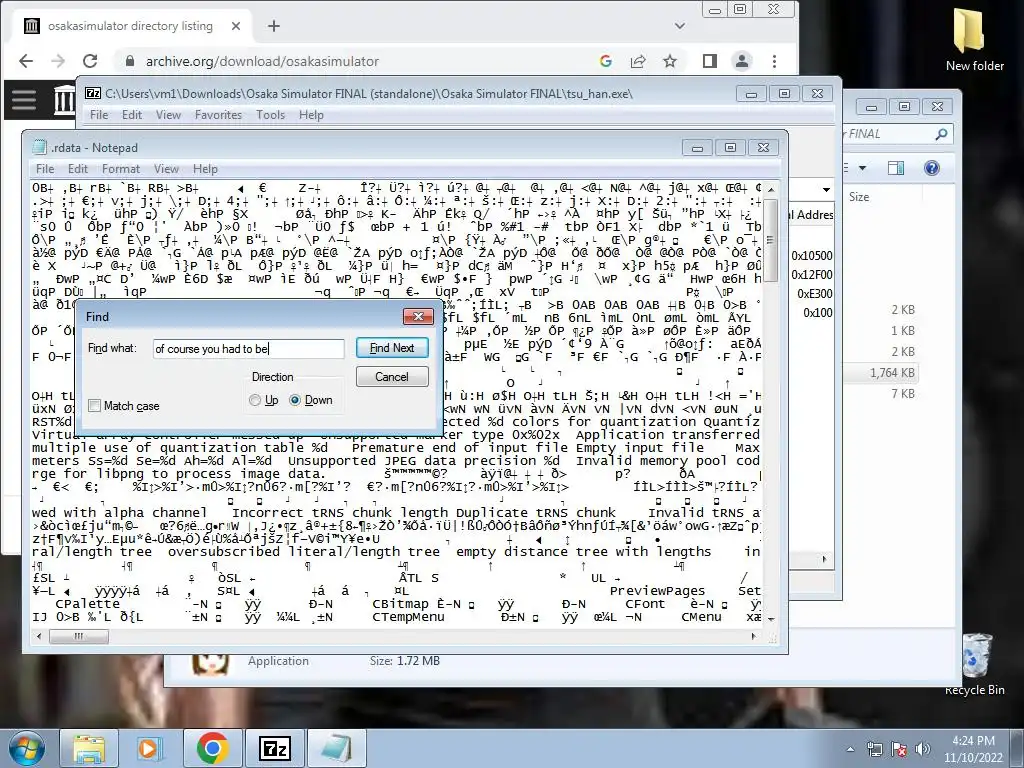The height and width of the screenshot is (768, 1024).
Task: Expand the 7-Zip panel dropdown arrow
Action: point(826,189)
